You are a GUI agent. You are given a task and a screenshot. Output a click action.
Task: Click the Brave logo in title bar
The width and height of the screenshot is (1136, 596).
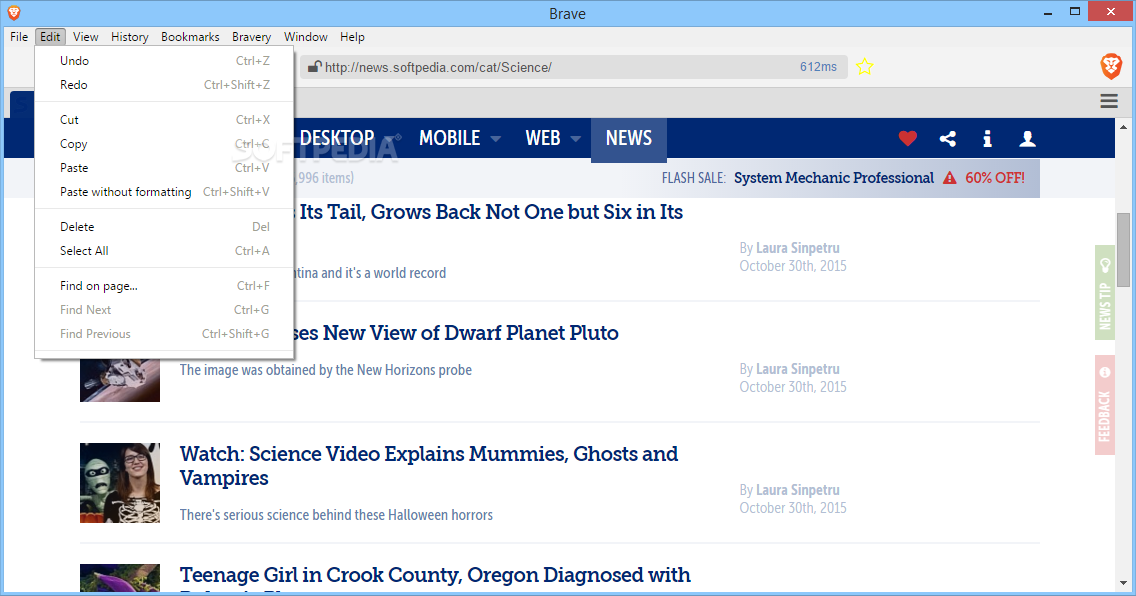coord(14,12)
